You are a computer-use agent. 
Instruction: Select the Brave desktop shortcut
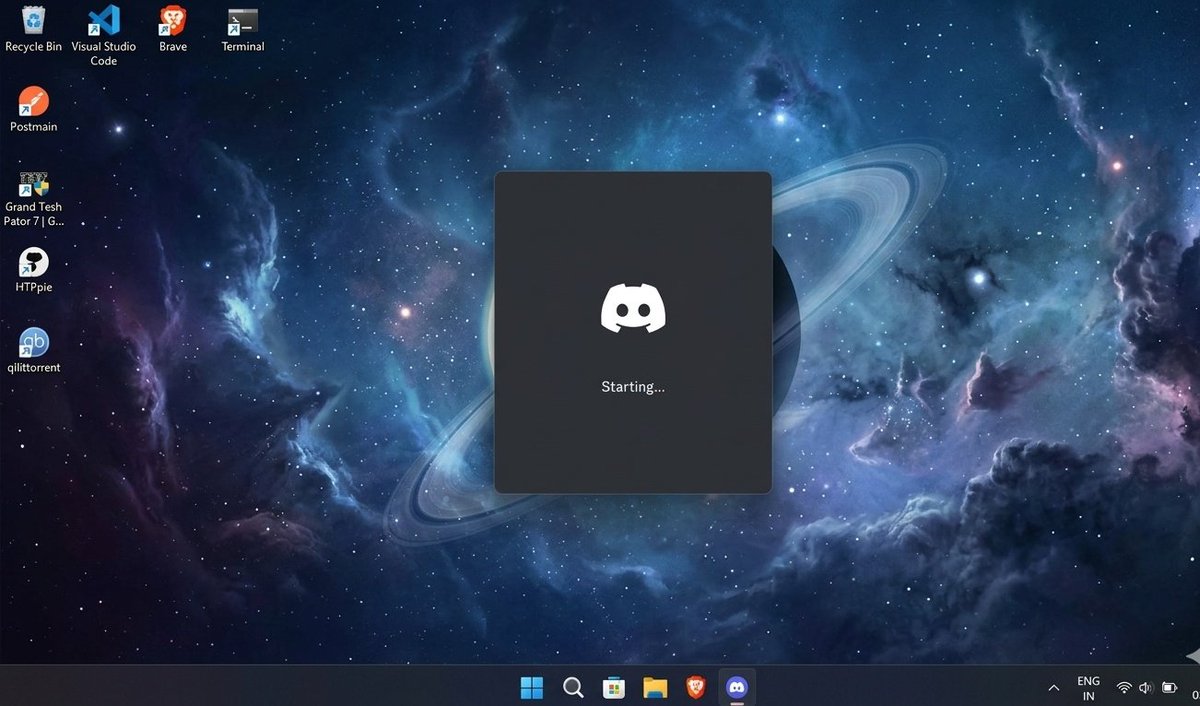[x=173, y=28]
